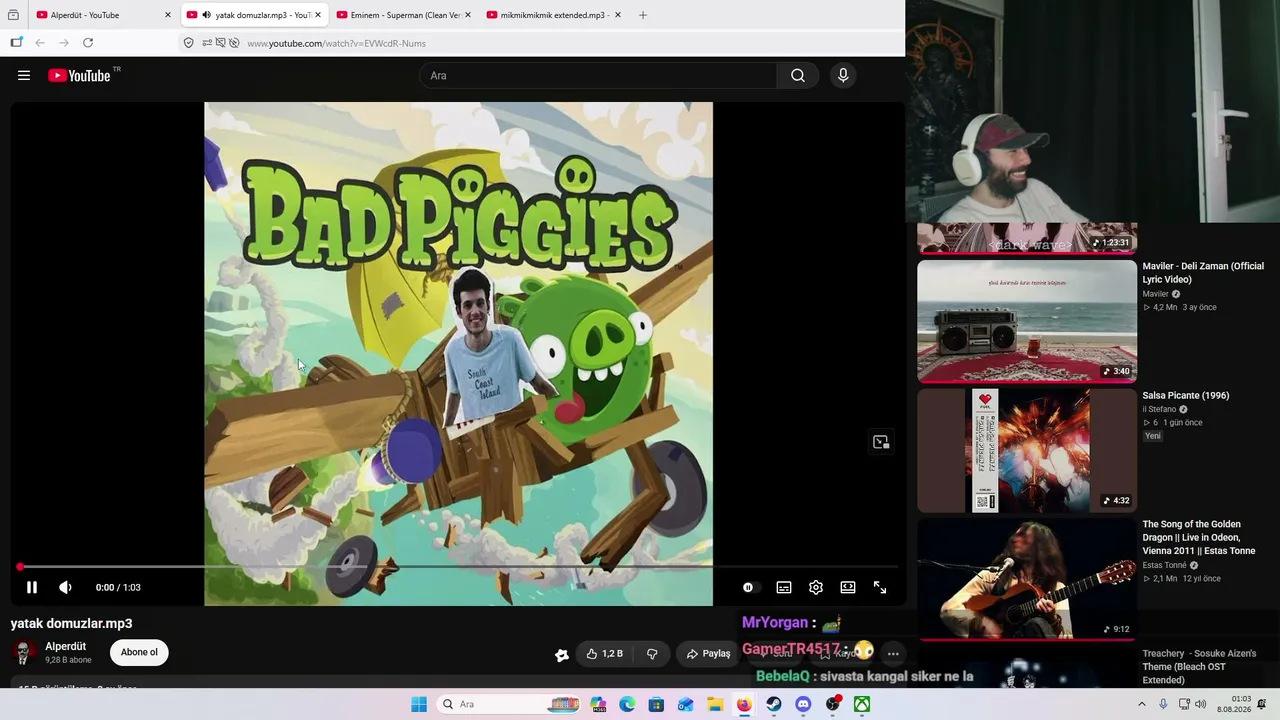The width and height of the screenshot is (1280, 720).
Task: Open the Maviler - Deli Zaman title link
Action: pyautogui.click(x=1203, y=273)
